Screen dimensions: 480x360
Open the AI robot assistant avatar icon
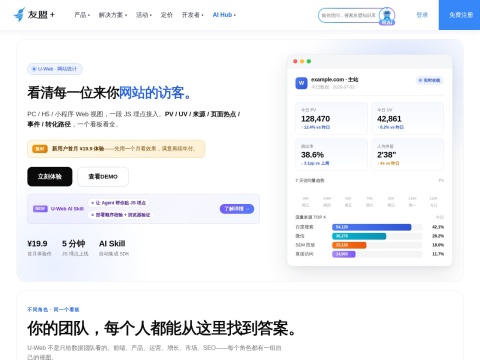point(387,16)
